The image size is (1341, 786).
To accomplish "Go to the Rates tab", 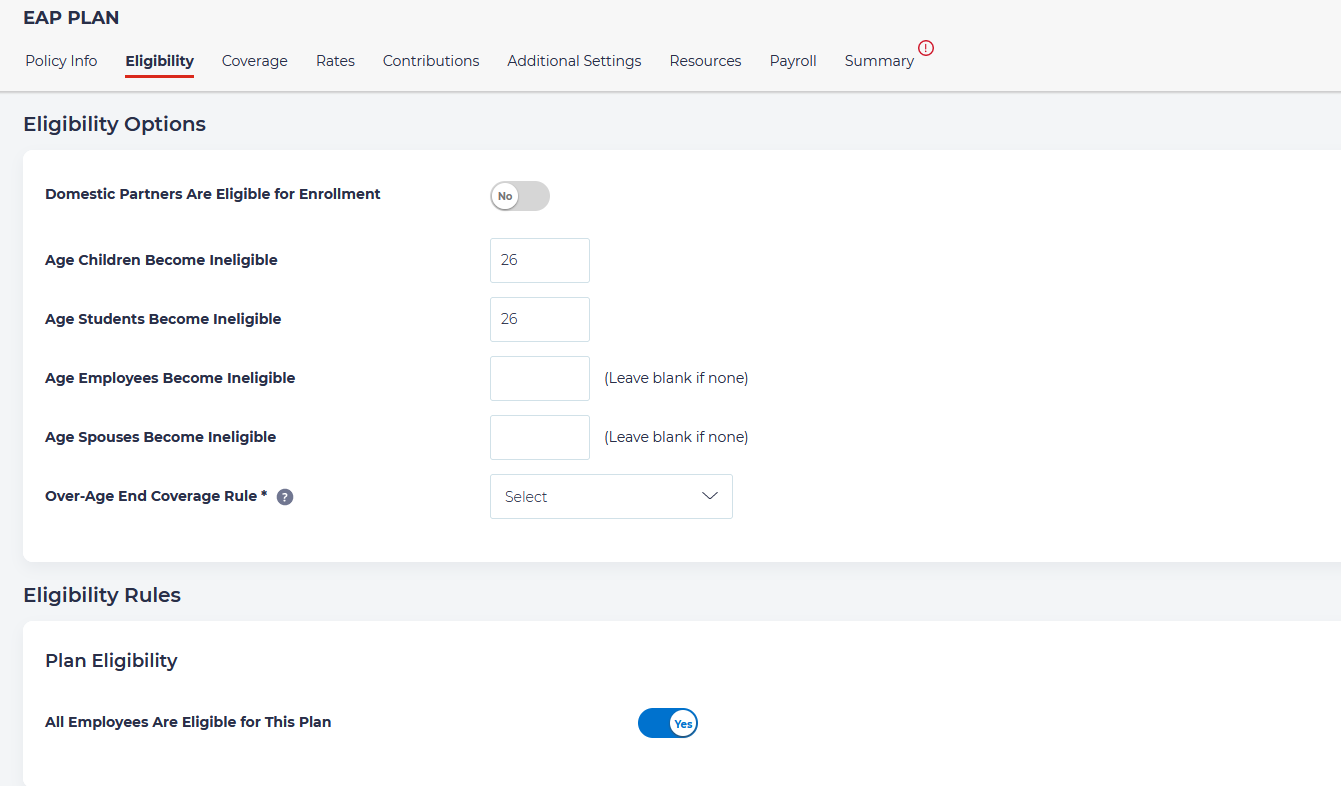I will tap(335, 61).
